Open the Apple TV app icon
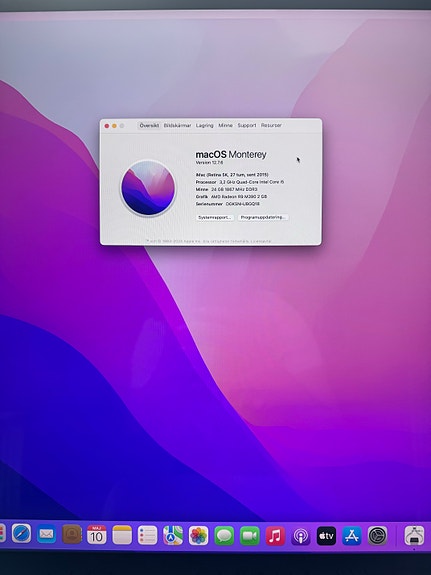Image resolution: width=431 pixels, height=575 pixels. (326, 536)
